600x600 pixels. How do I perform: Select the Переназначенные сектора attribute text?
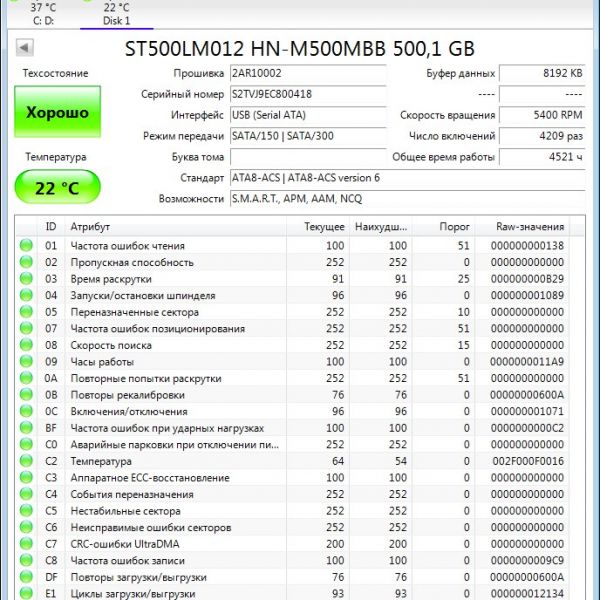135,312
